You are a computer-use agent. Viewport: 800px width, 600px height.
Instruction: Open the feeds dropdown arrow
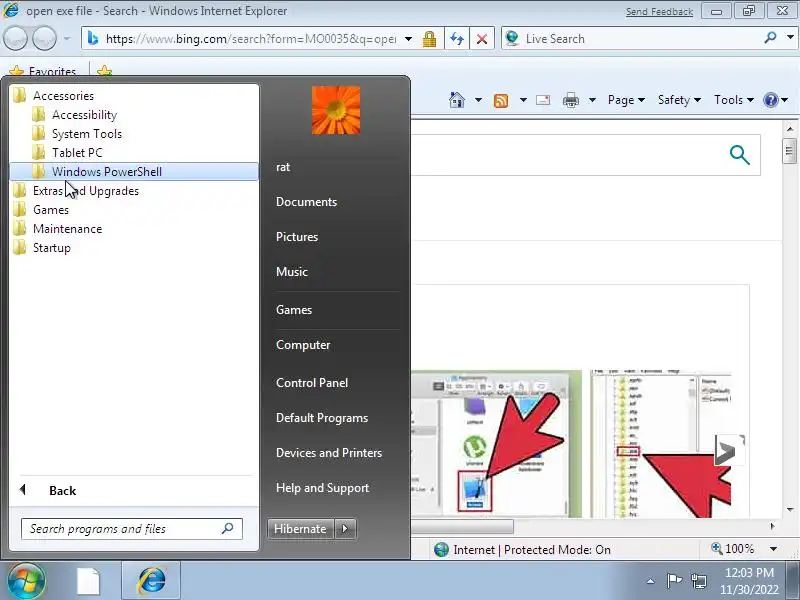pos(523,99)
